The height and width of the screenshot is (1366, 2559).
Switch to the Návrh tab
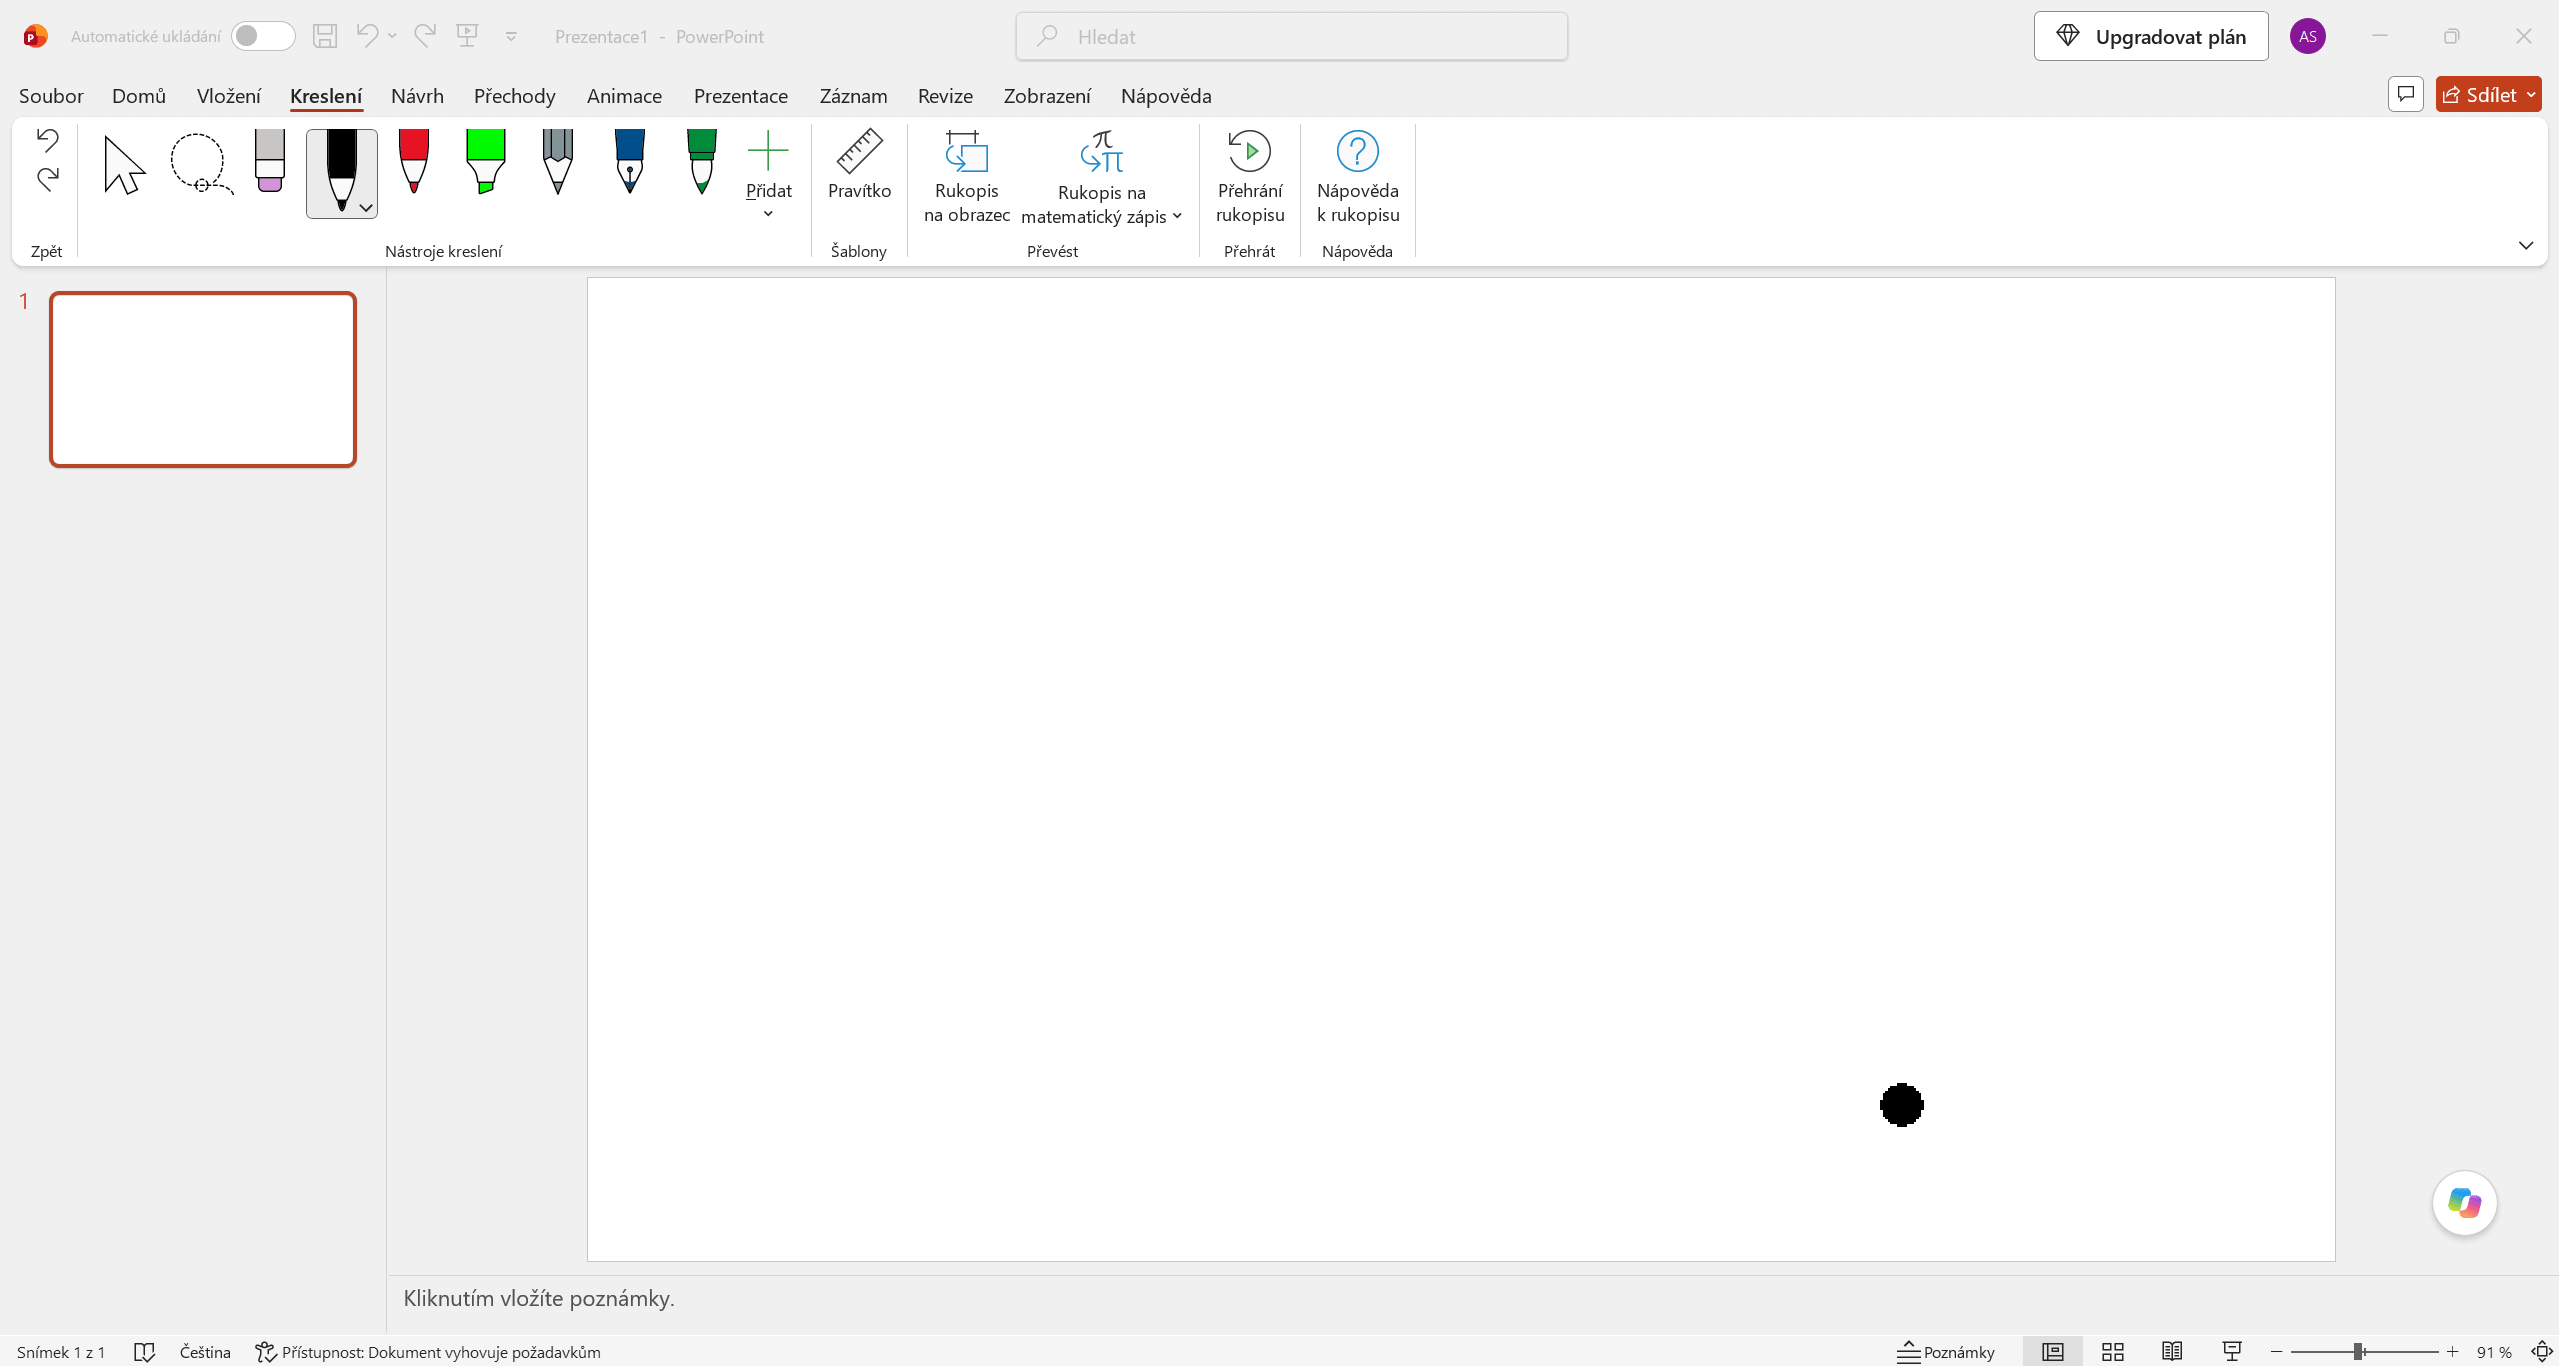pos(417,96)
